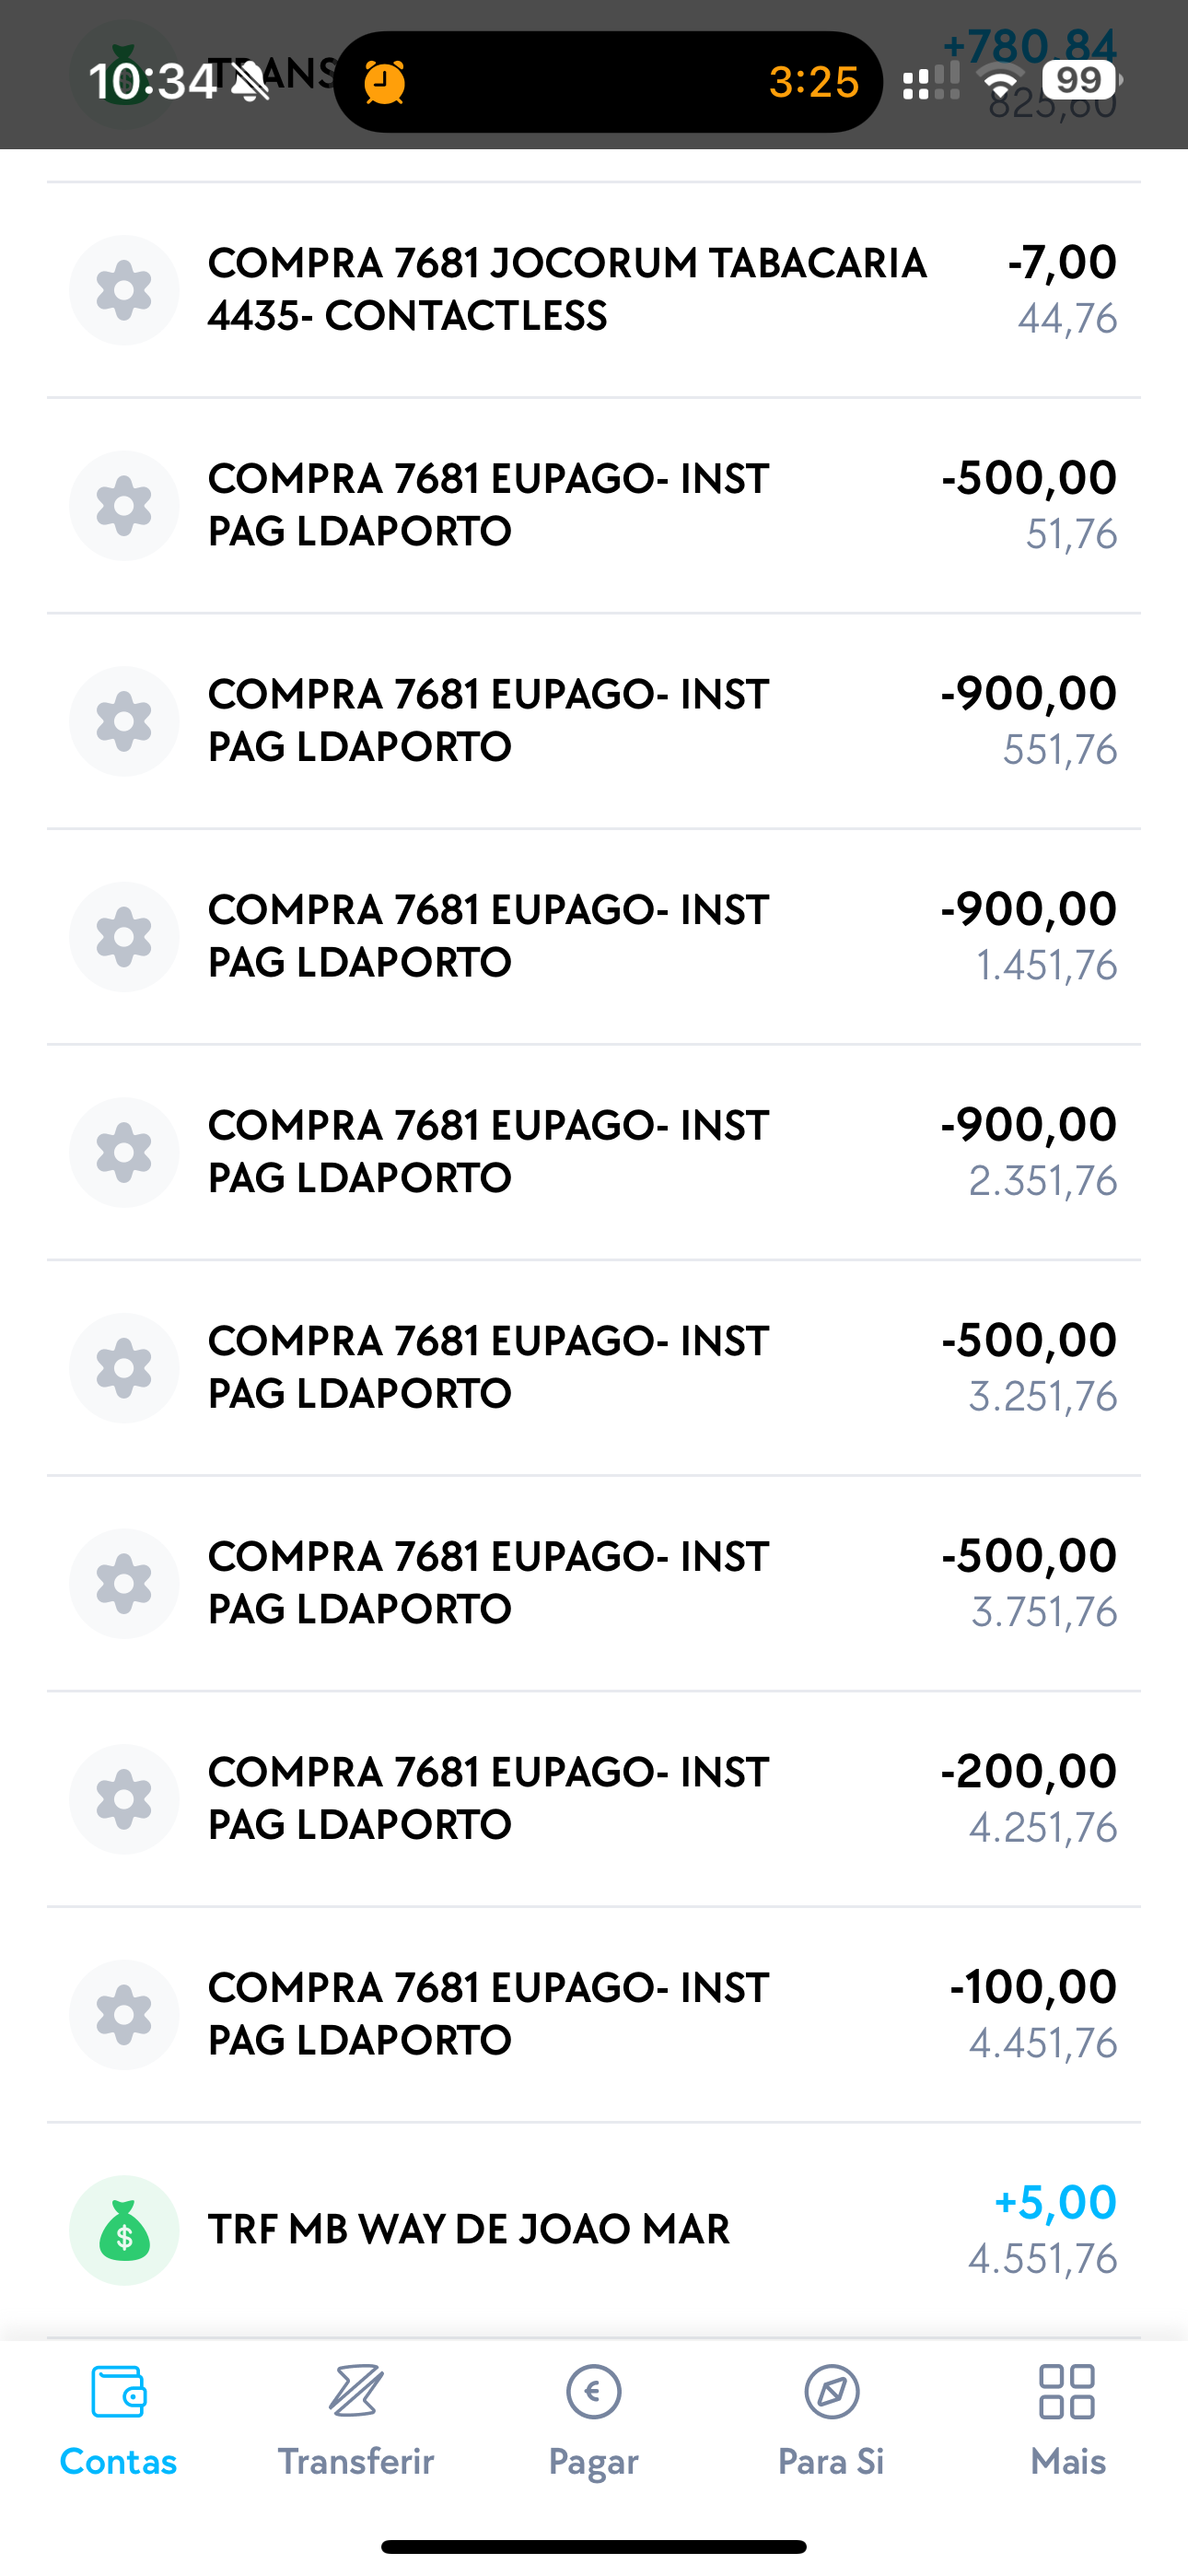
Task: Tap the Contas wallet icon
Action: pos(118,2392)
